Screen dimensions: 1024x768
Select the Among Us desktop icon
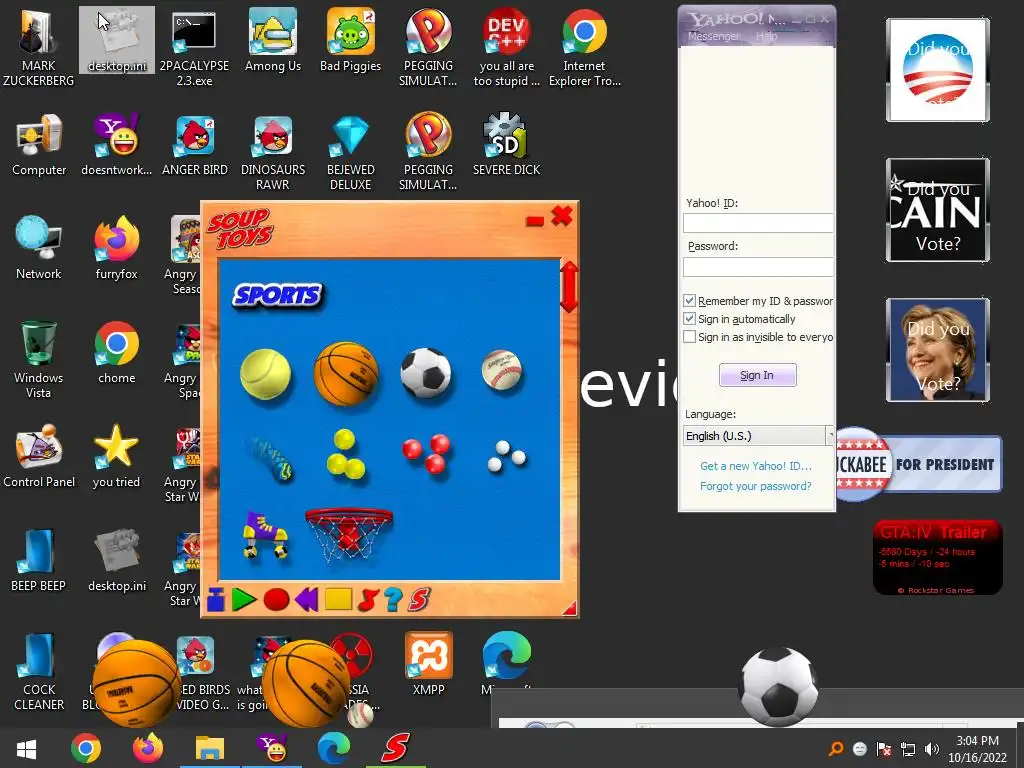point(273,40)
